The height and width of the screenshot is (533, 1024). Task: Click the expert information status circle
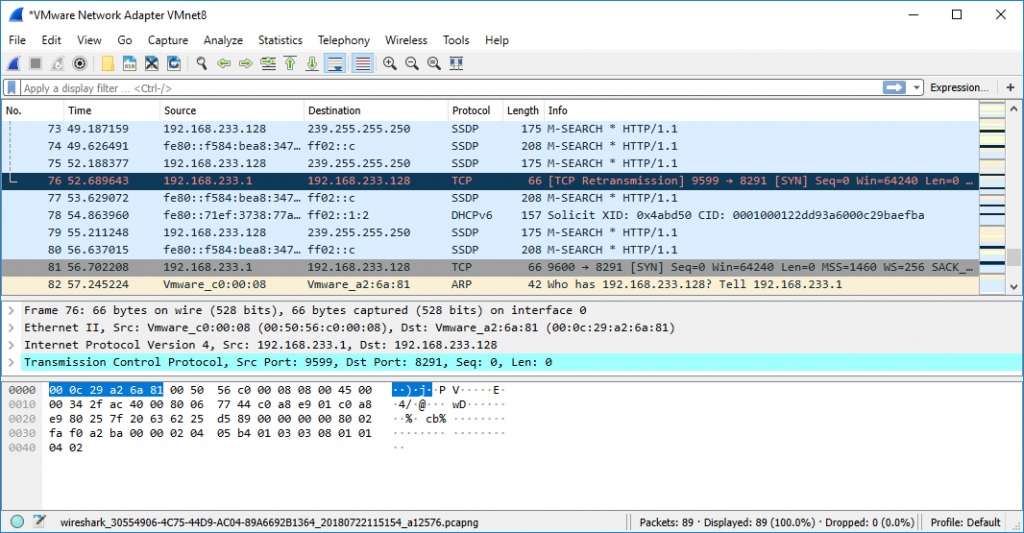tap(18, 521)
